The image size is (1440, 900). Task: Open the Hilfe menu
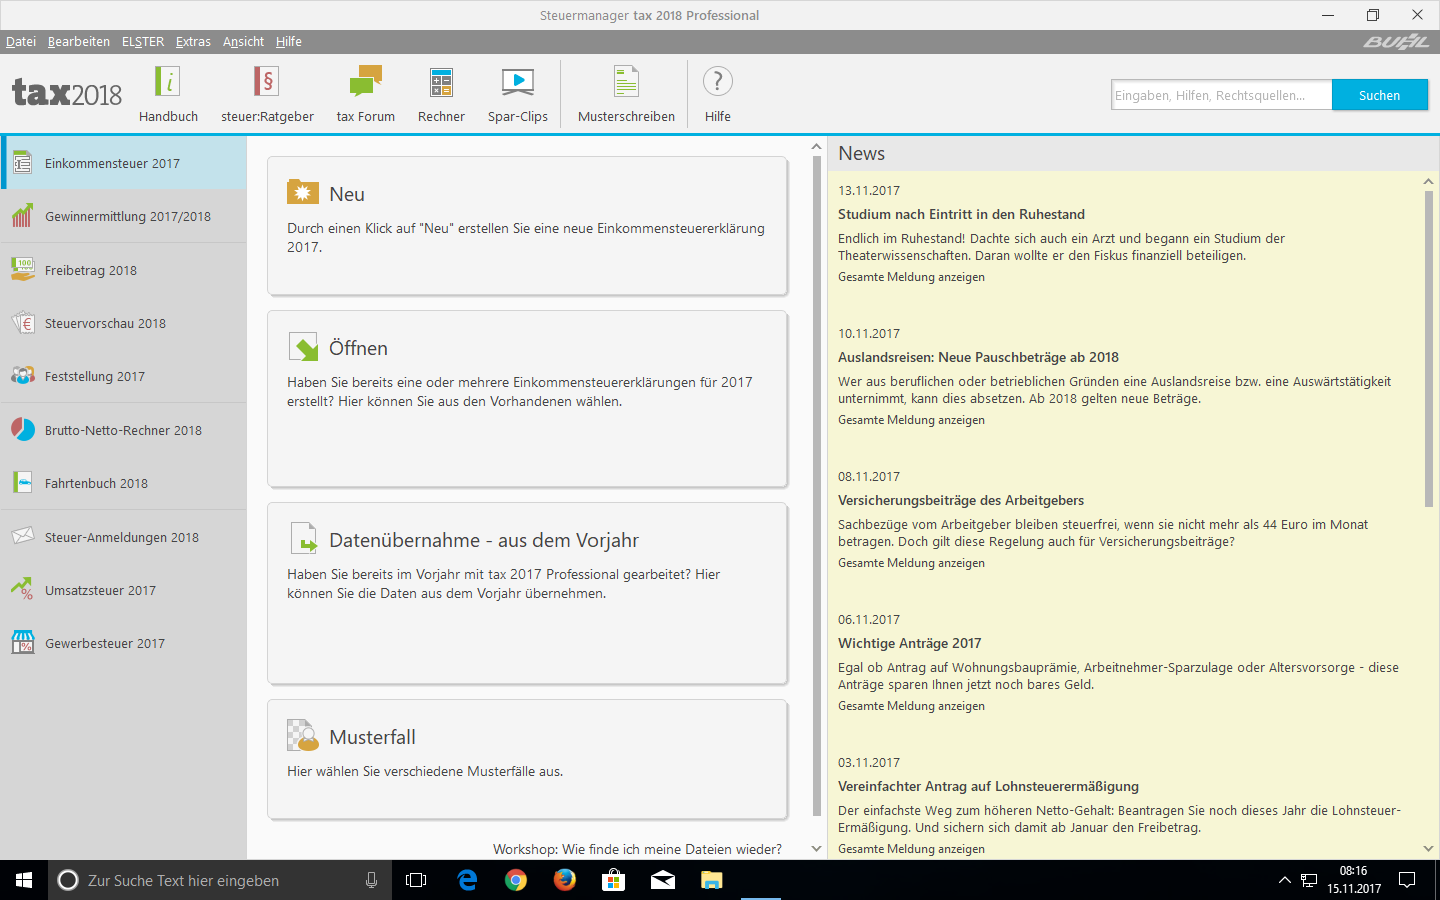click(x=289, y=41)
